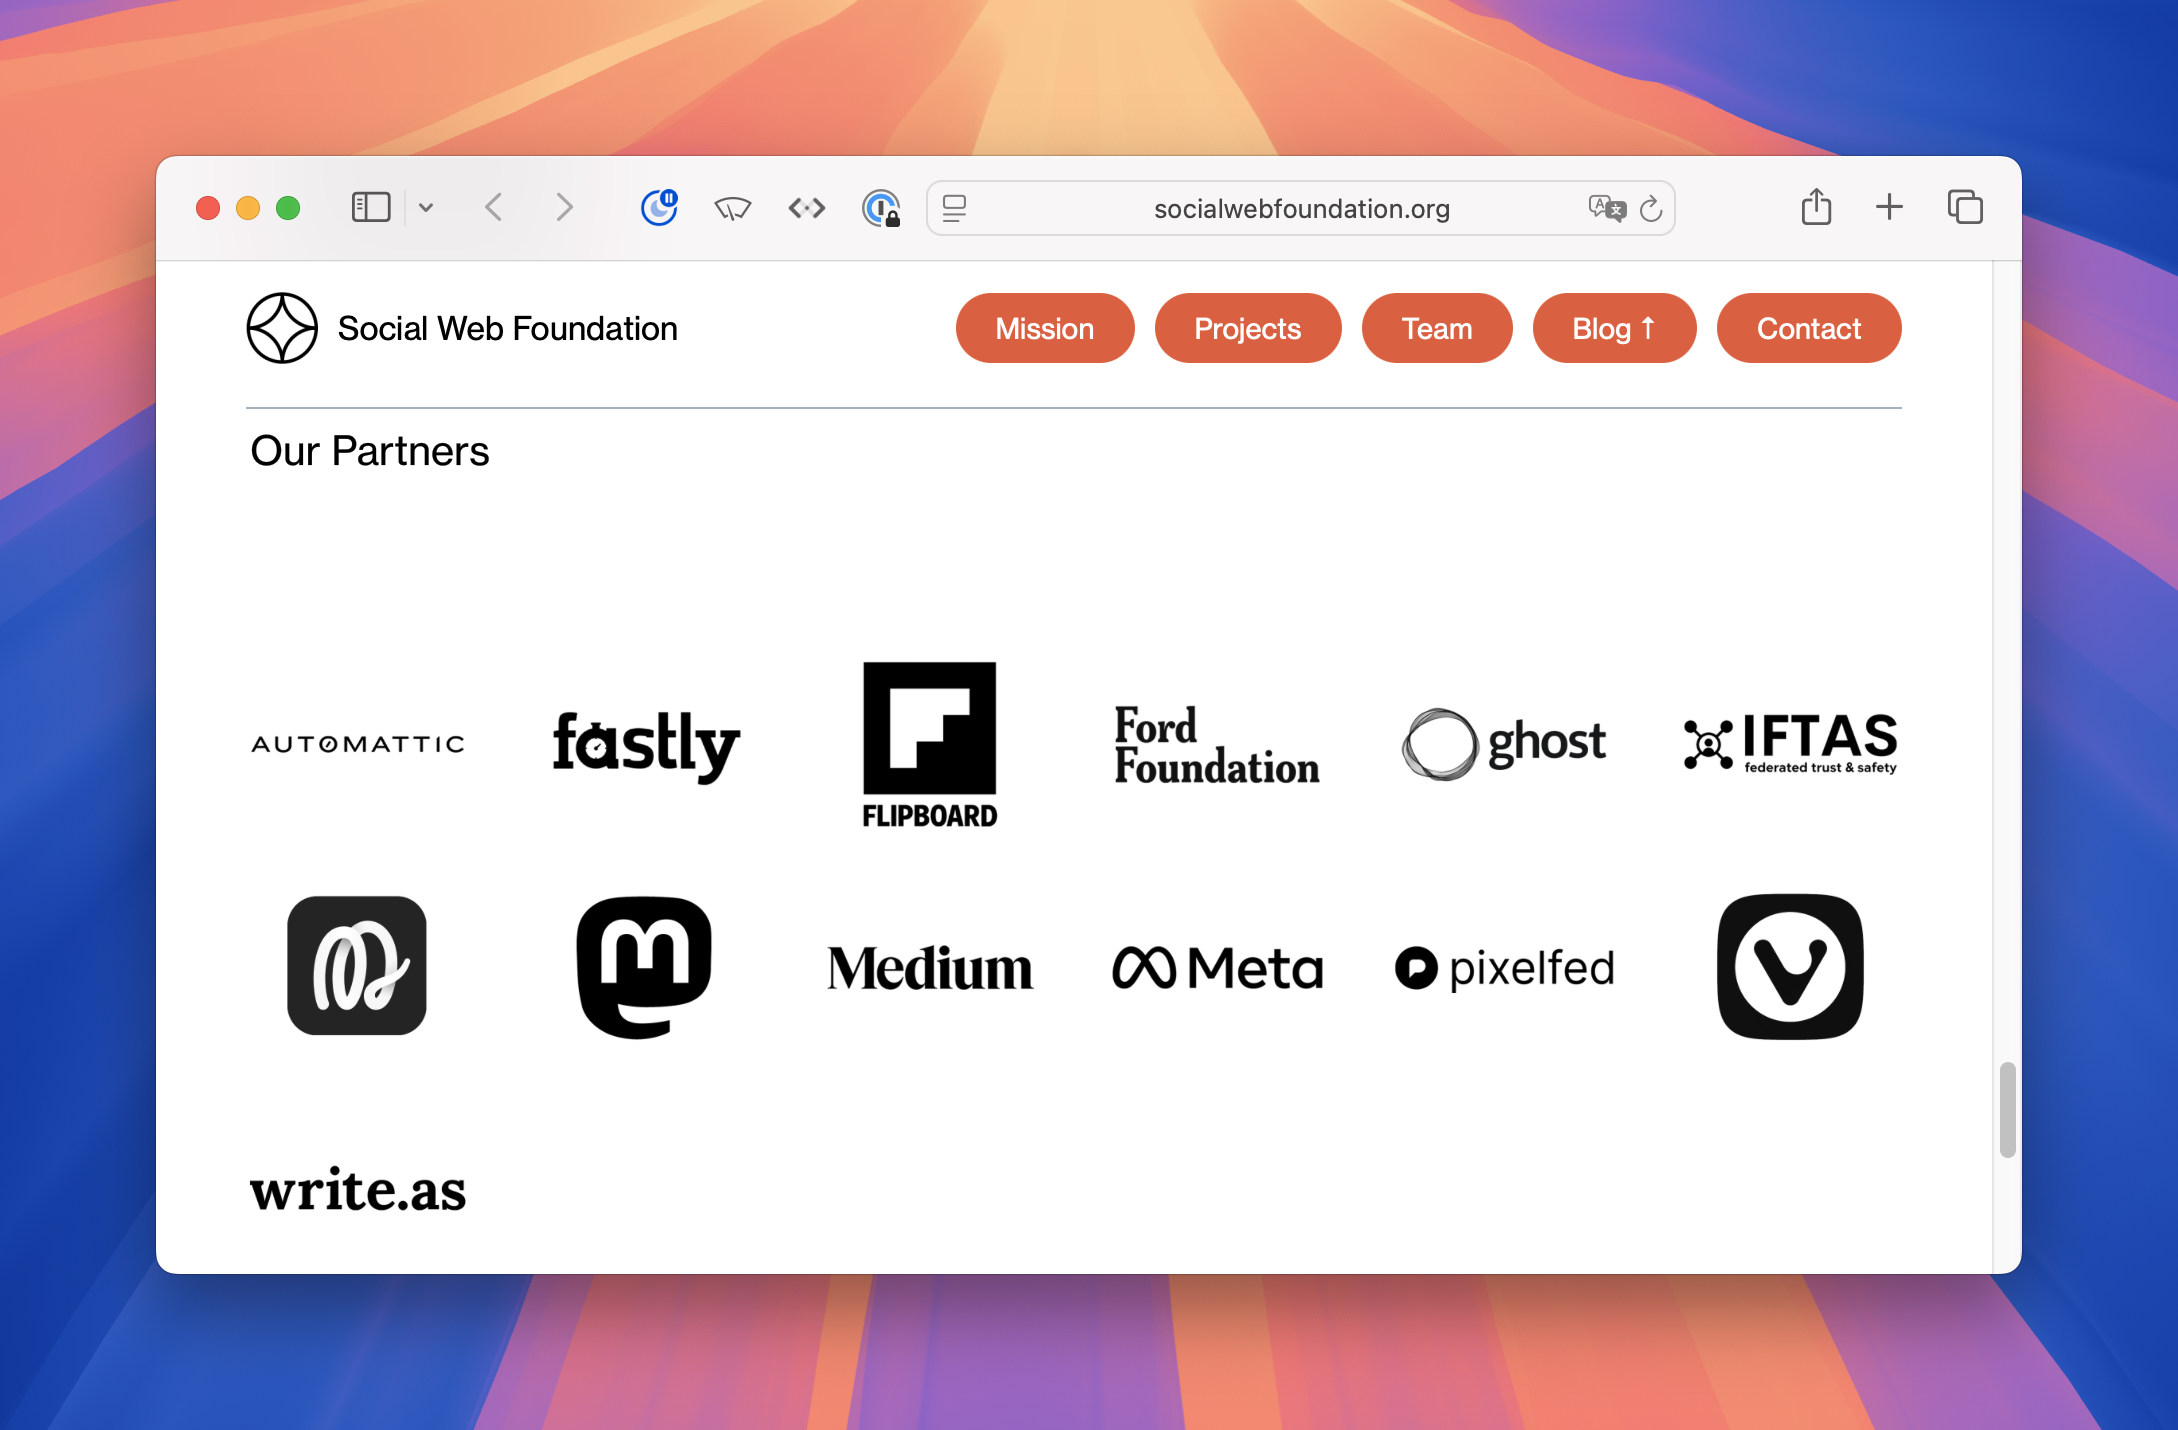Open the Projects page
This screenshot has width=2178, height=1430.
[1248, 328]
